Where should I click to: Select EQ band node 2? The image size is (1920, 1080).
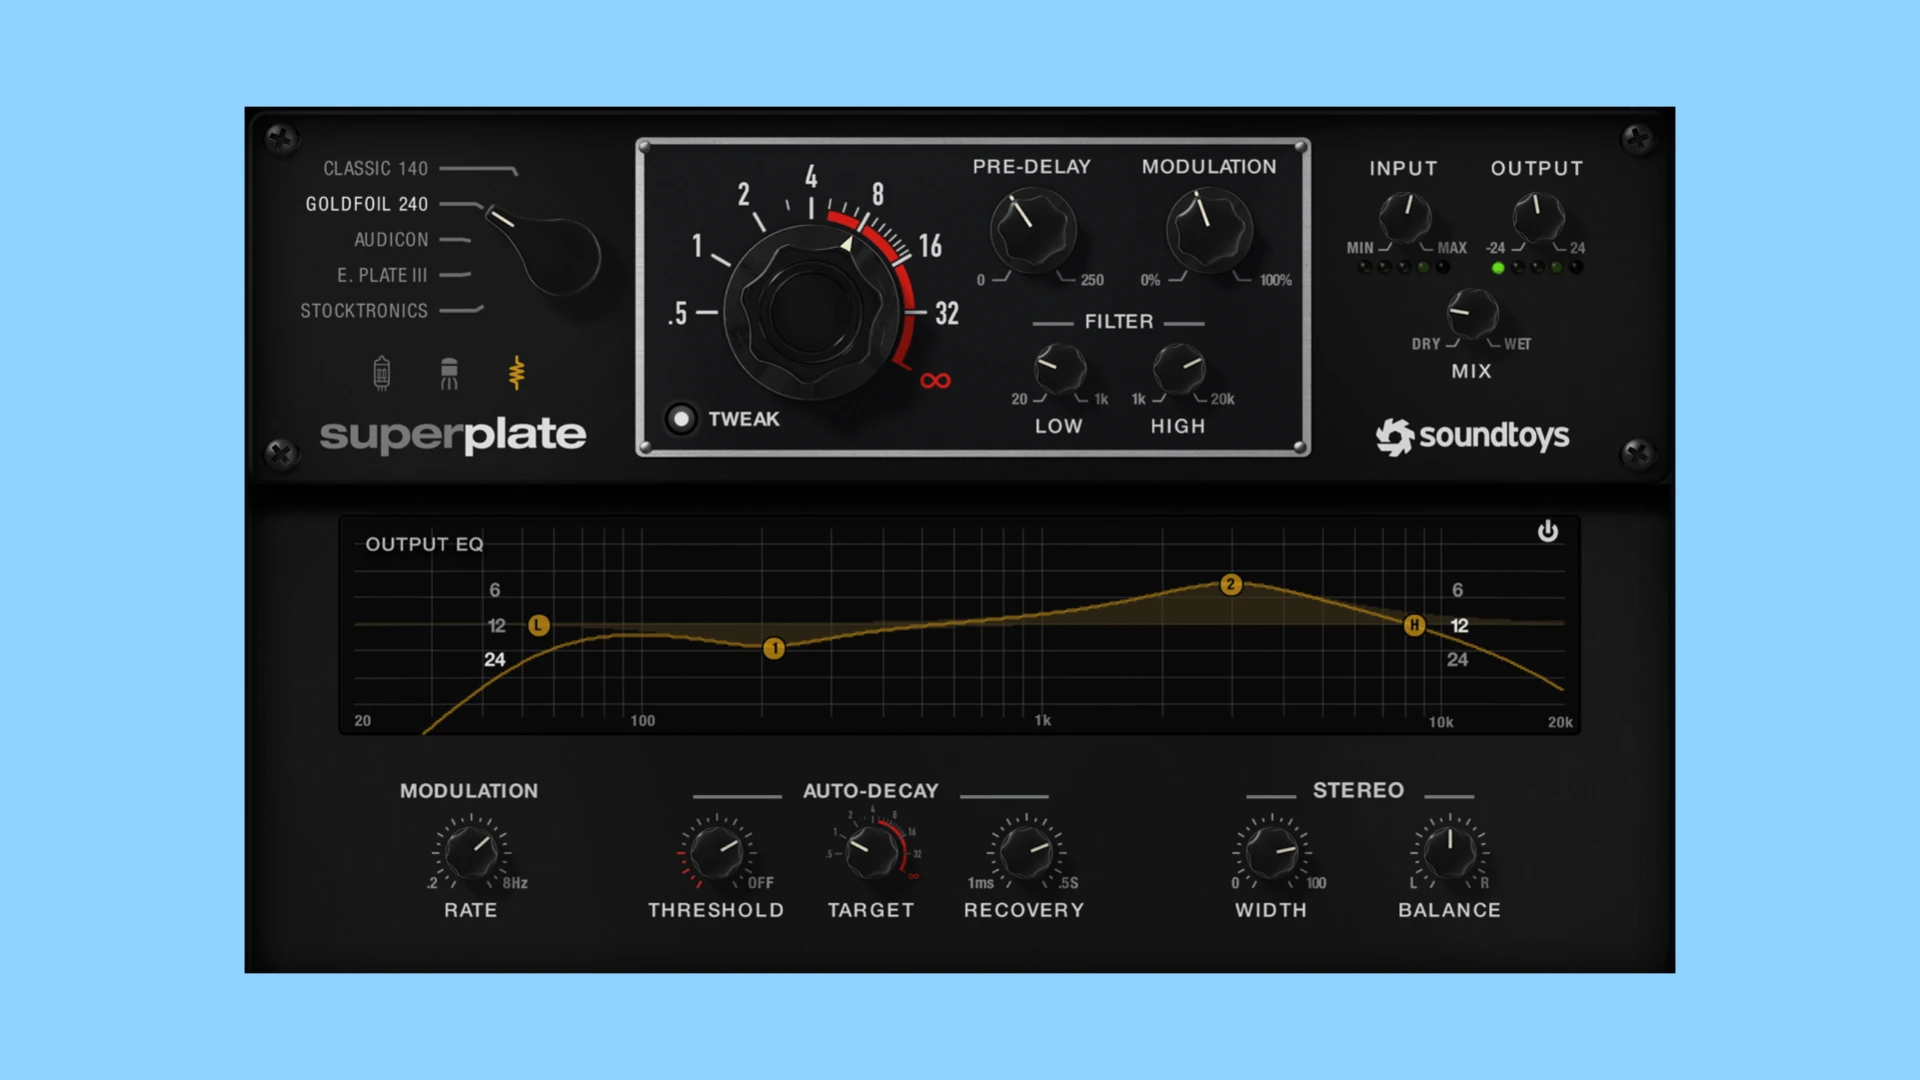[x=1231, y=584]
